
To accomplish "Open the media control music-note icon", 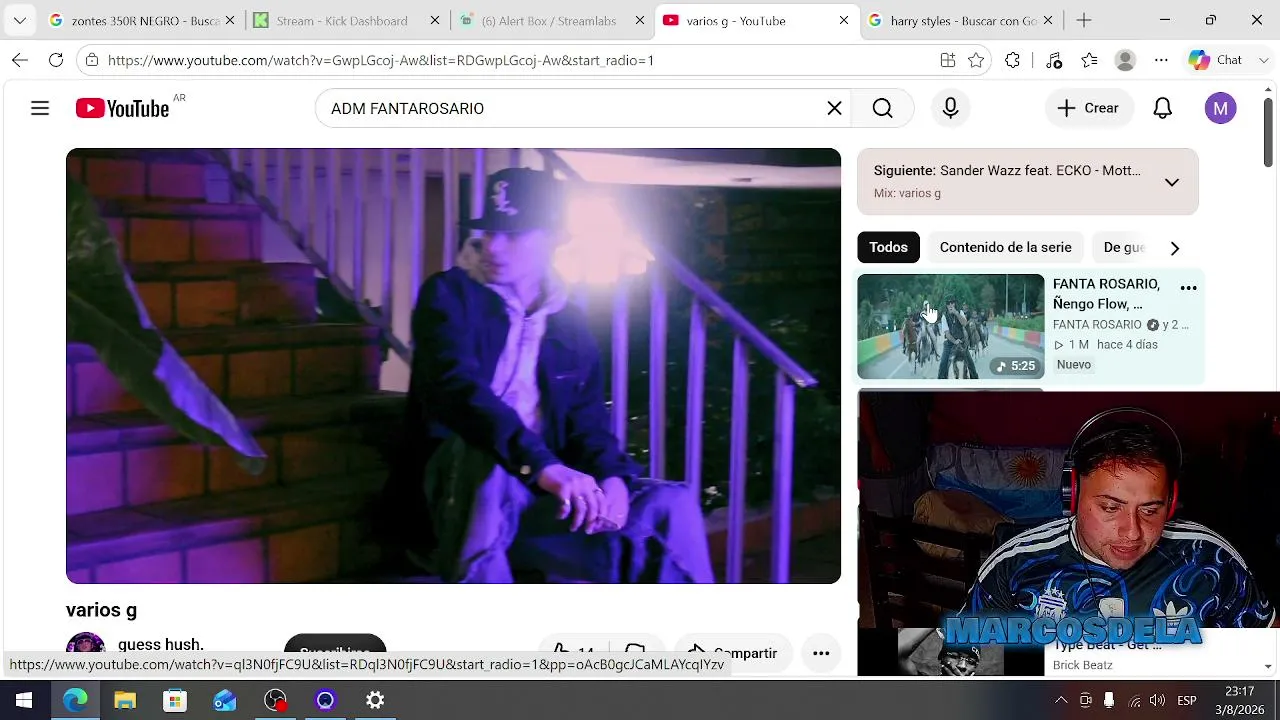I will point(1054,60).
